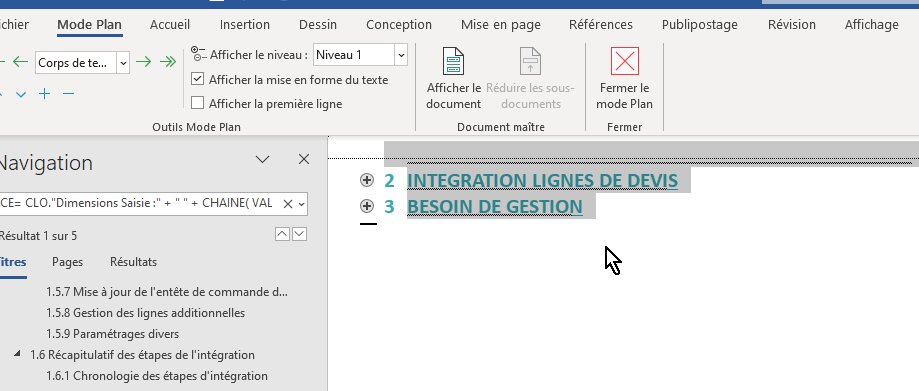Click the navigation search input field
Viewport: 919px width, 391px height.
[x=139, y=203]
